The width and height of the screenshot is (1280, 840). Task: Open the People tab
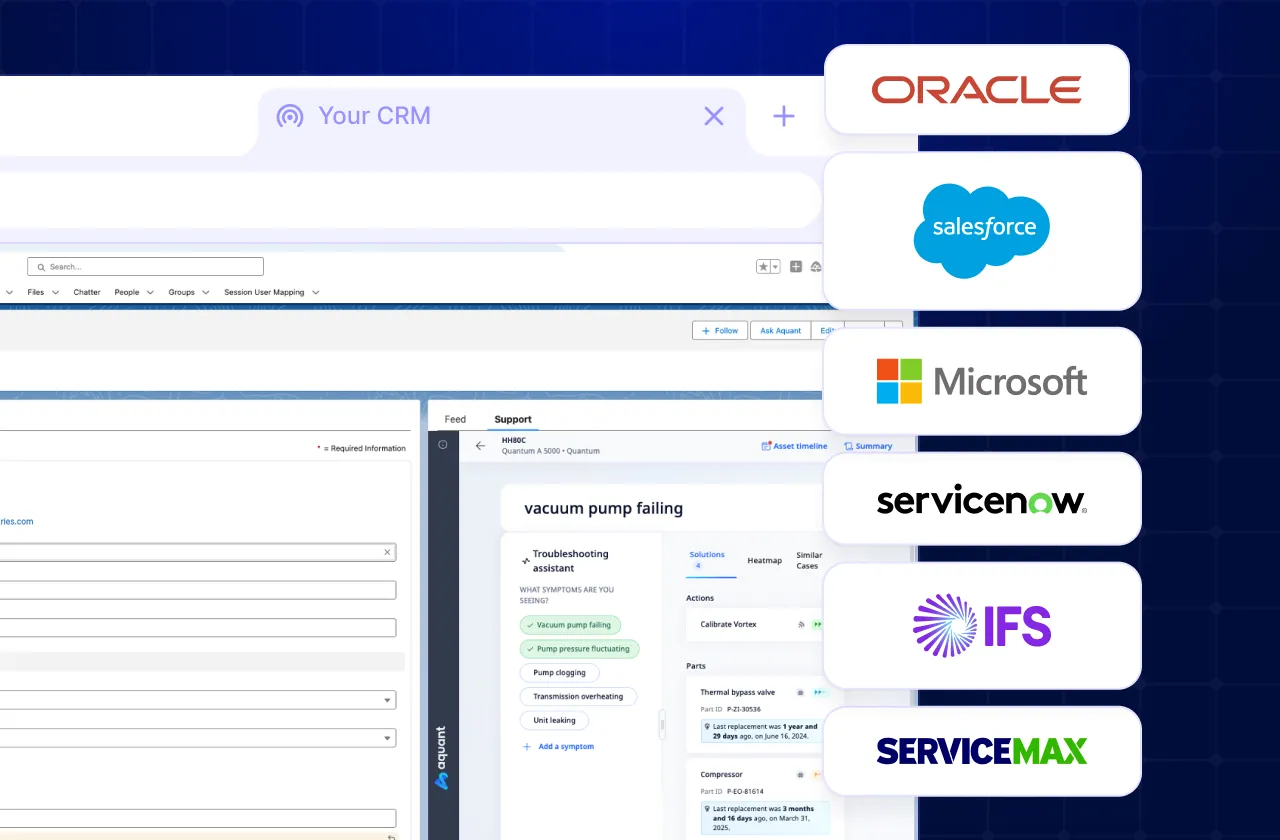[127, 292]
